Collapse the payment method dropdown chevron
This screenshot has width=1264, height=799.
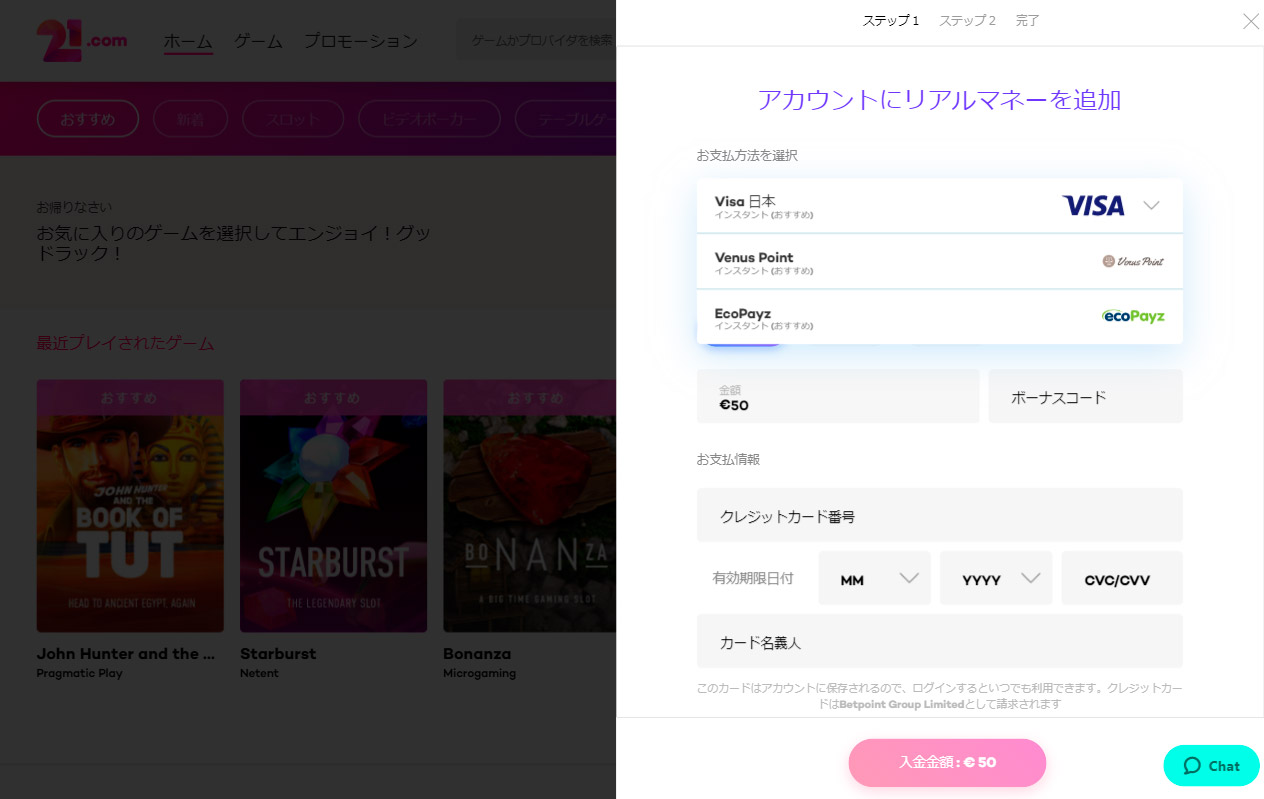pyautogui.click(x=1151, y=206)
